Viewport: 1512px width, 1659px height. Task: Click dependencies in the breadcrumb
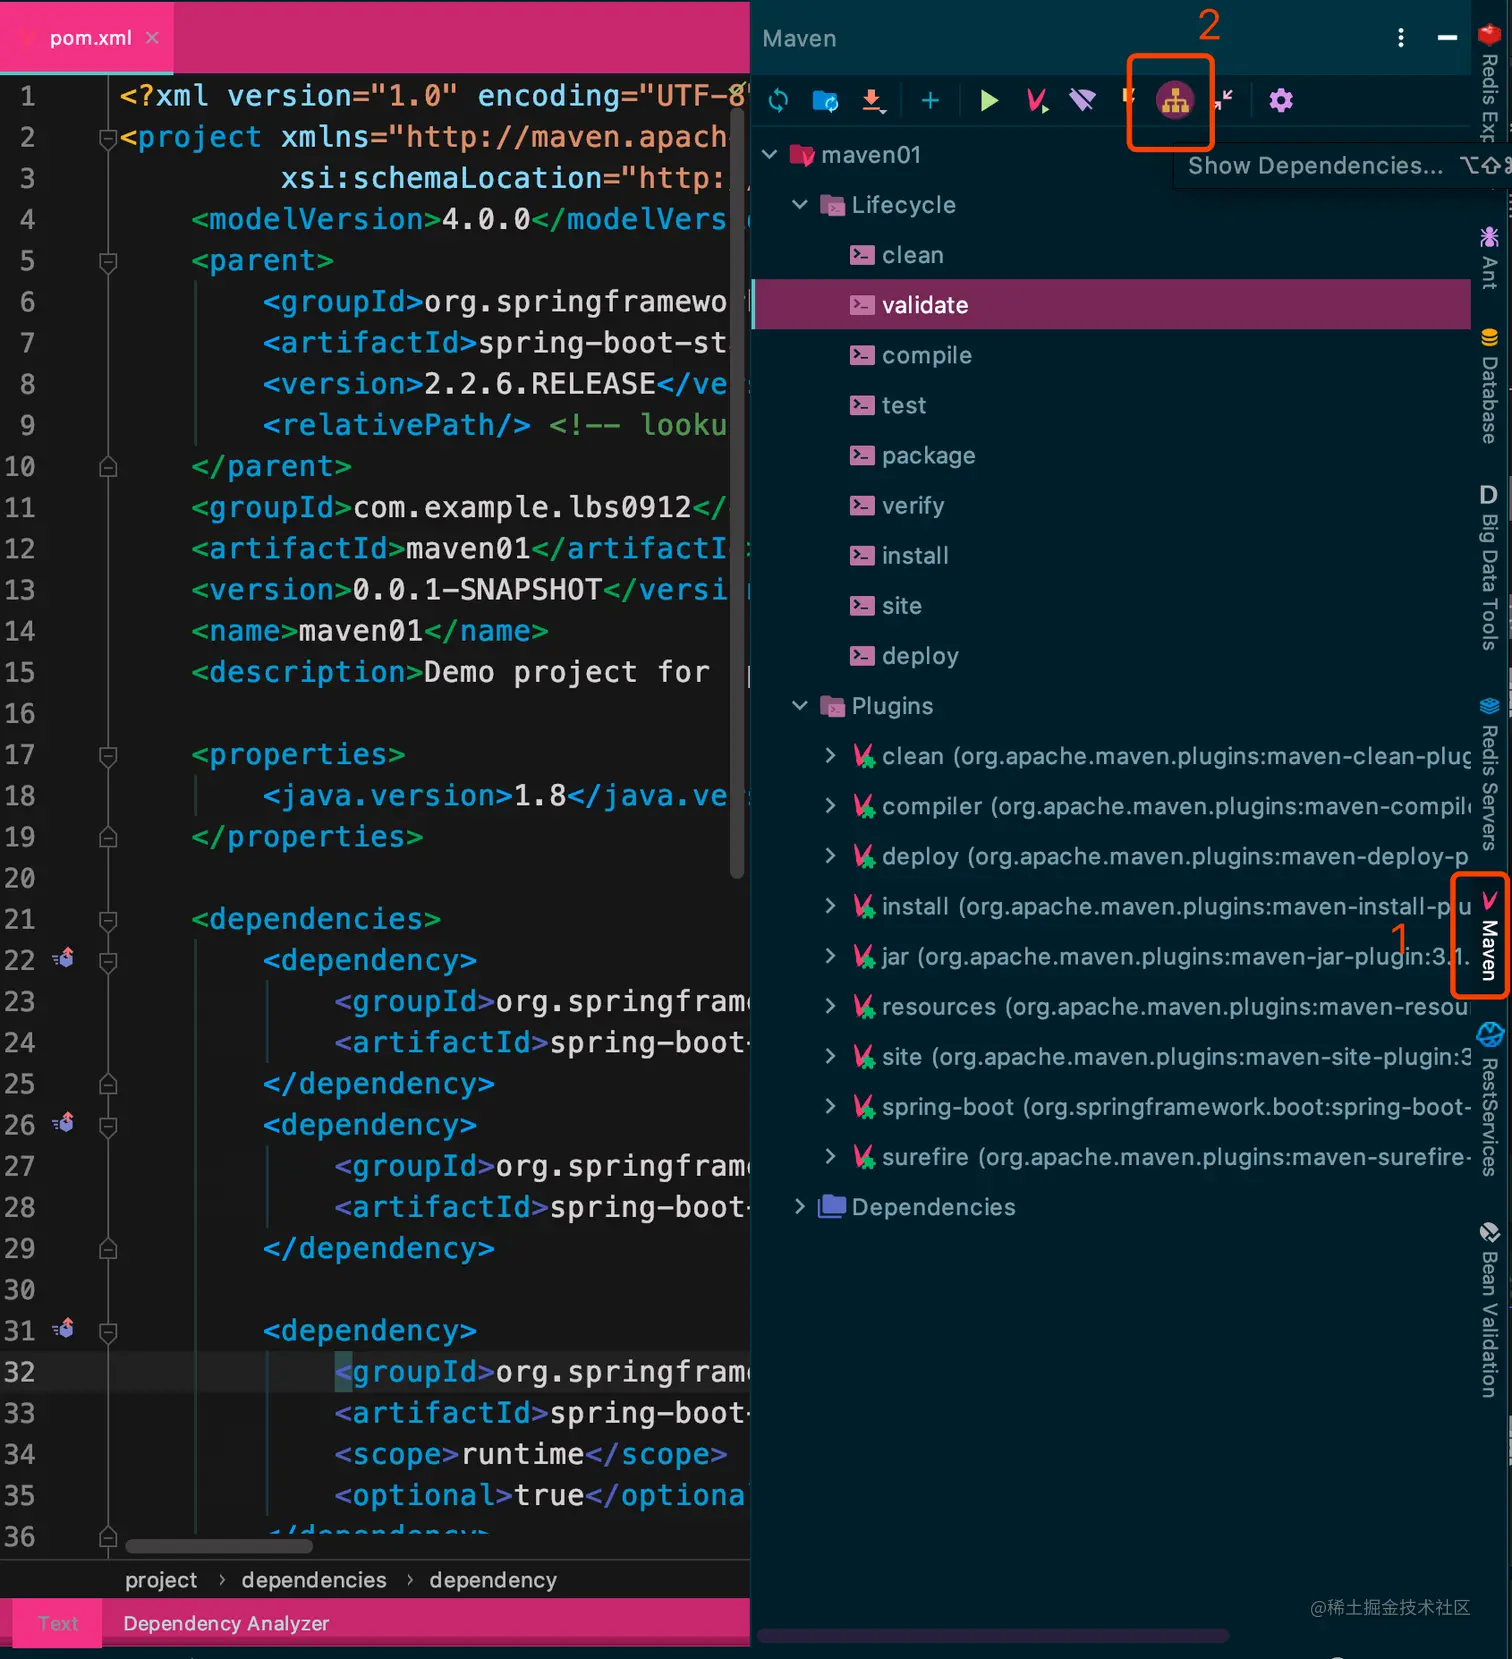(314, 1580)
